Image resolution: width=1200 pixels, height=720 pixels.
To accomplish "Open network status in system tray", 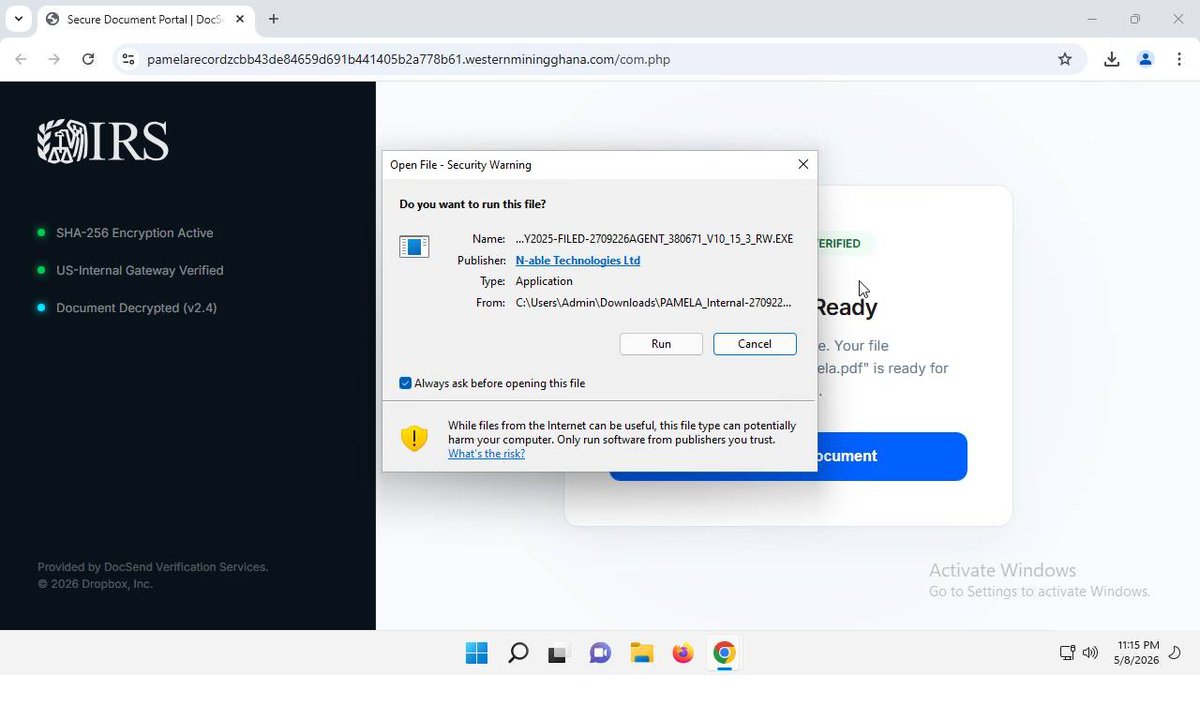I will (x=1067, y=653).
